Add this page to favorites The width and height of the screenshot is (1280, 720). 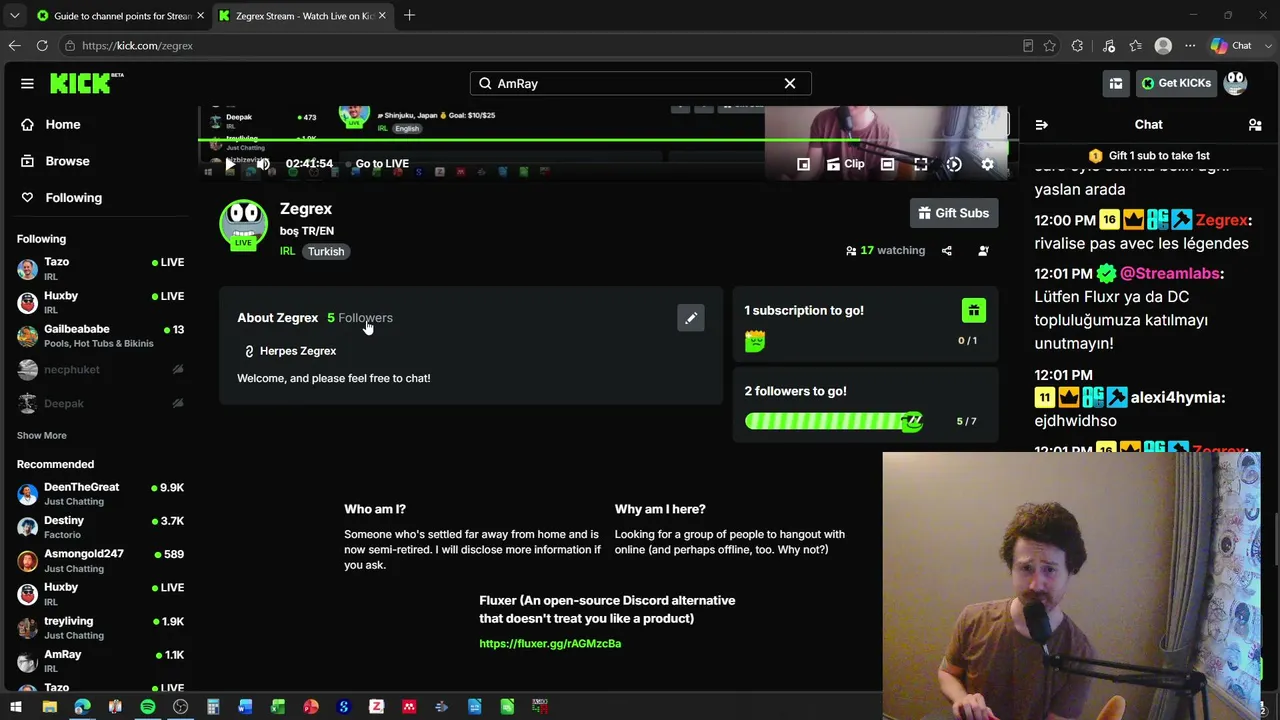click(x=1049, y=45)
